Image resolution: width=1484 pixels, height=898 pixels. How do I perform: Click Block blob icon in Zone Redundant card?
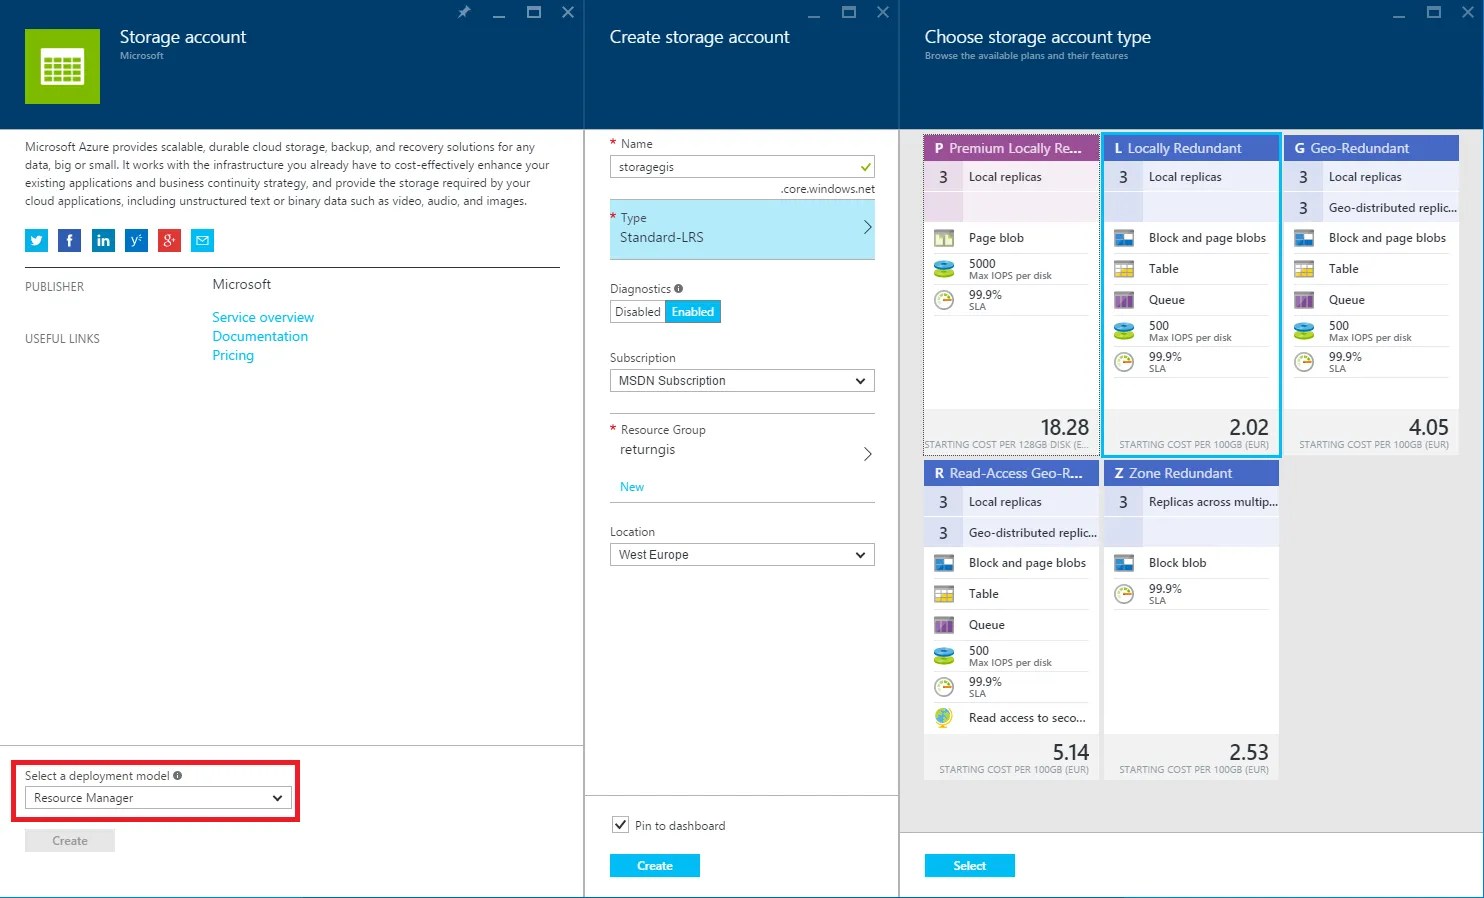[x=1124, y=563]
